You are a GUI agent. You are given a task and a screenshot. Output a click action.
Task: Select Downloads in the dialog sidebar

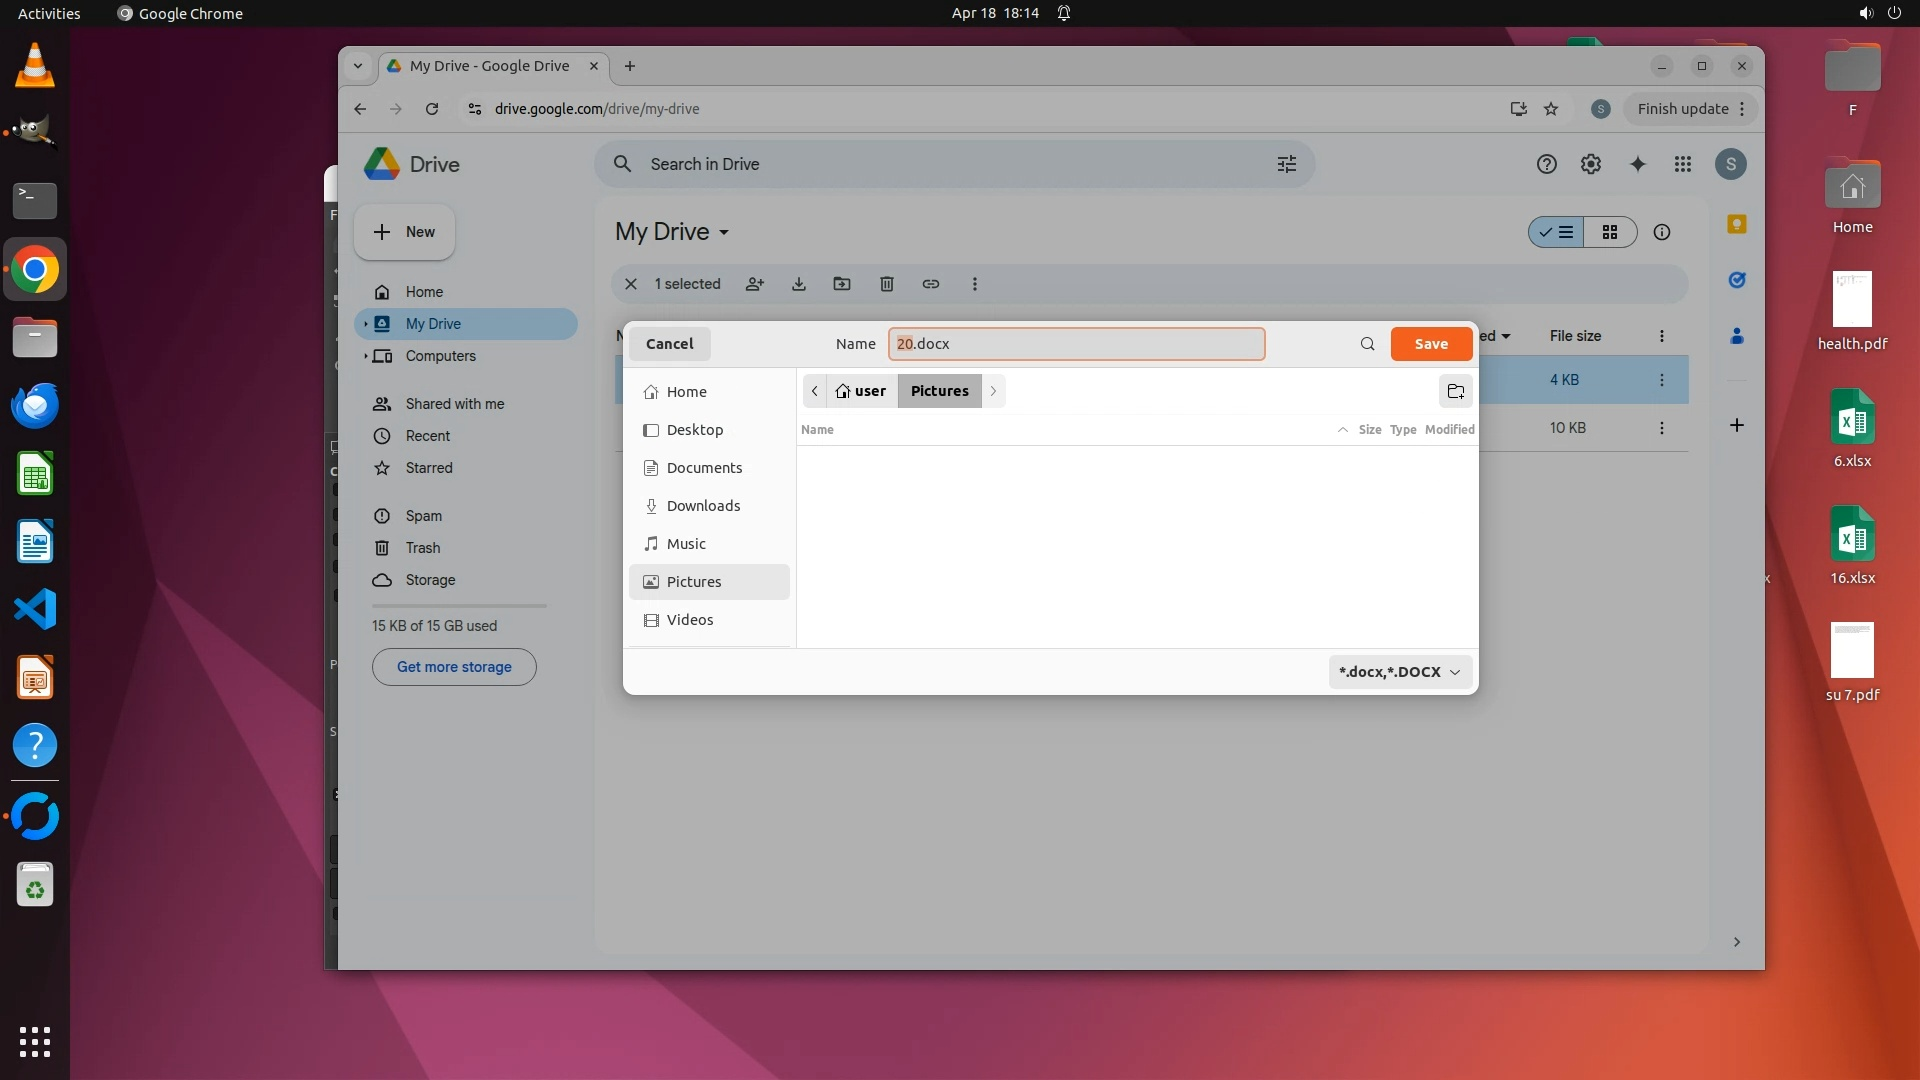(703, 506)
